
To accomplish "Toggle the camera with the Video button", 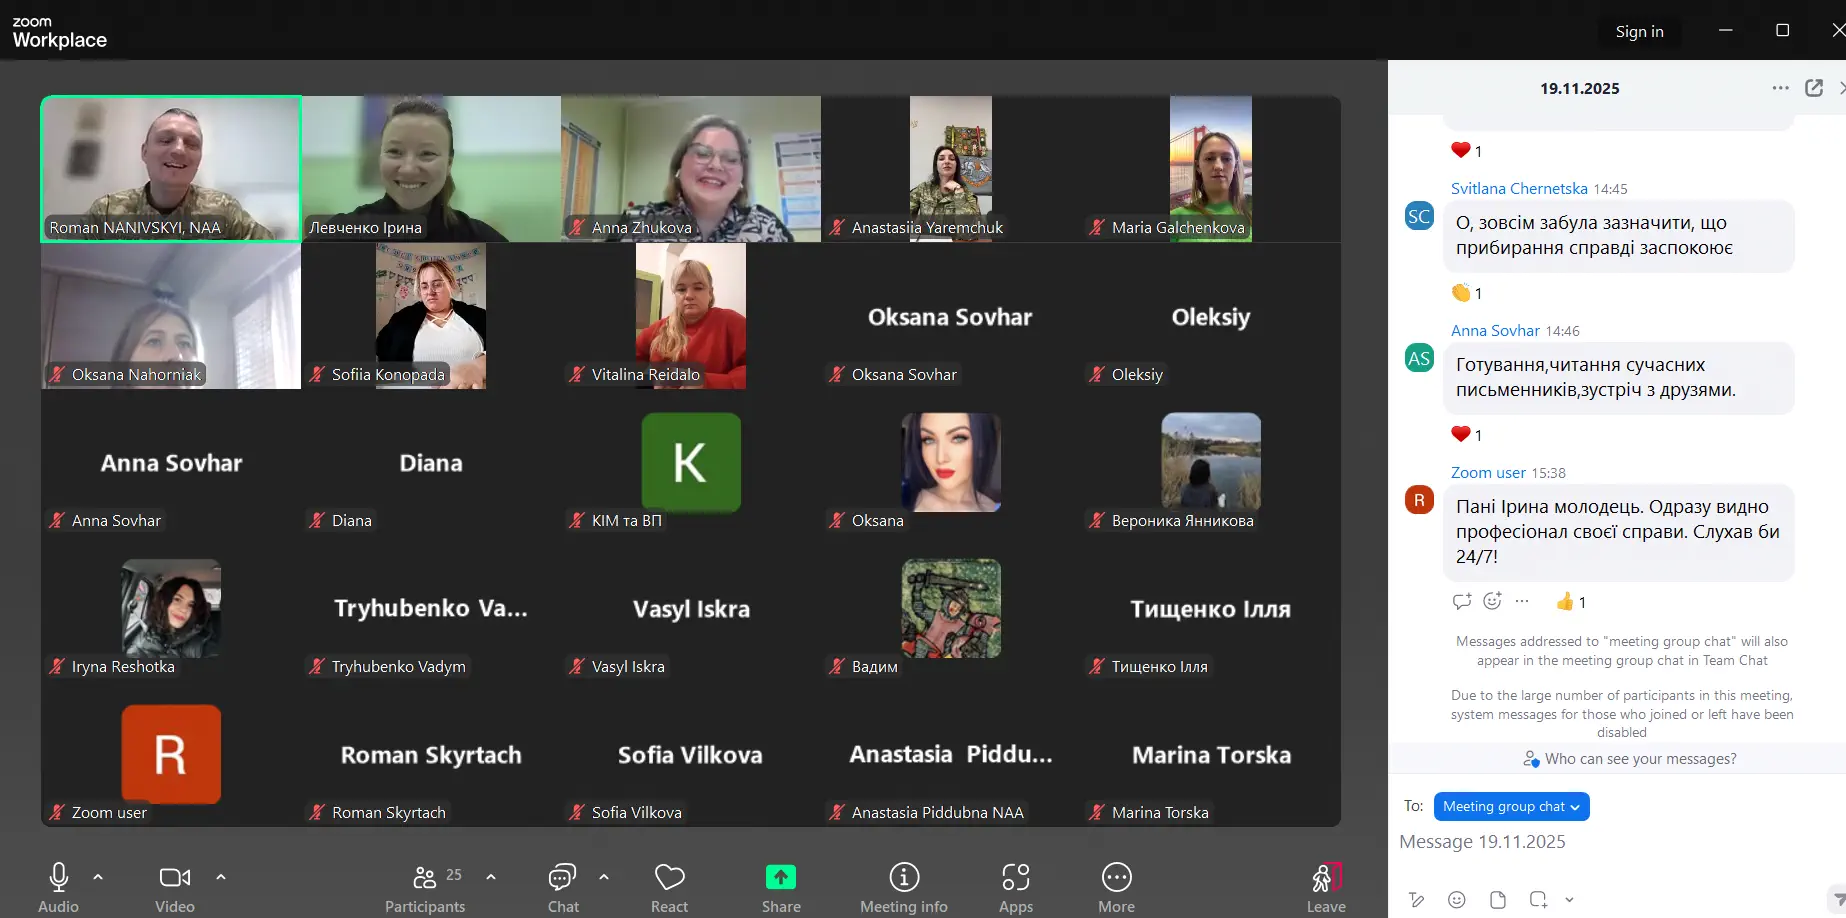I will tap(175, 886).
